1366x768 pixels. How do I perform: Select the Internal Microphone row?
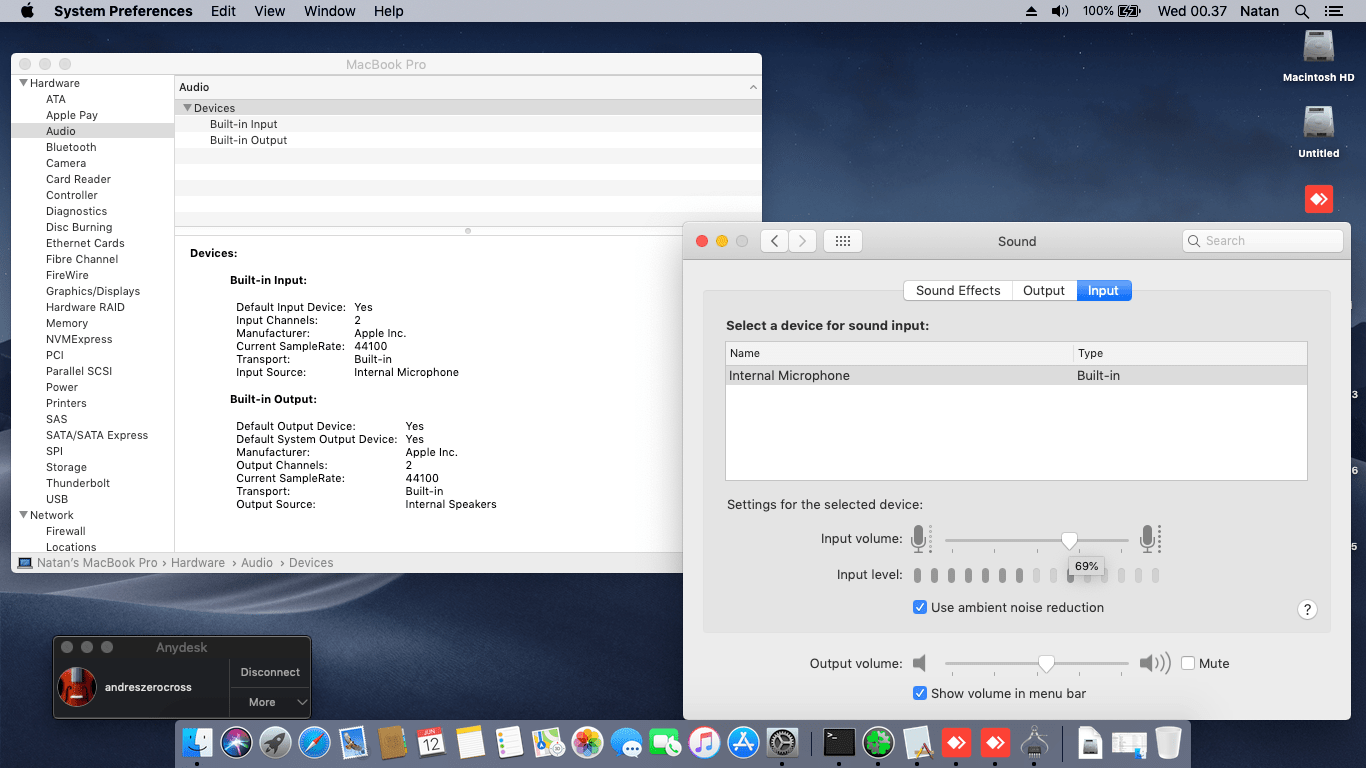[1016, 375]
